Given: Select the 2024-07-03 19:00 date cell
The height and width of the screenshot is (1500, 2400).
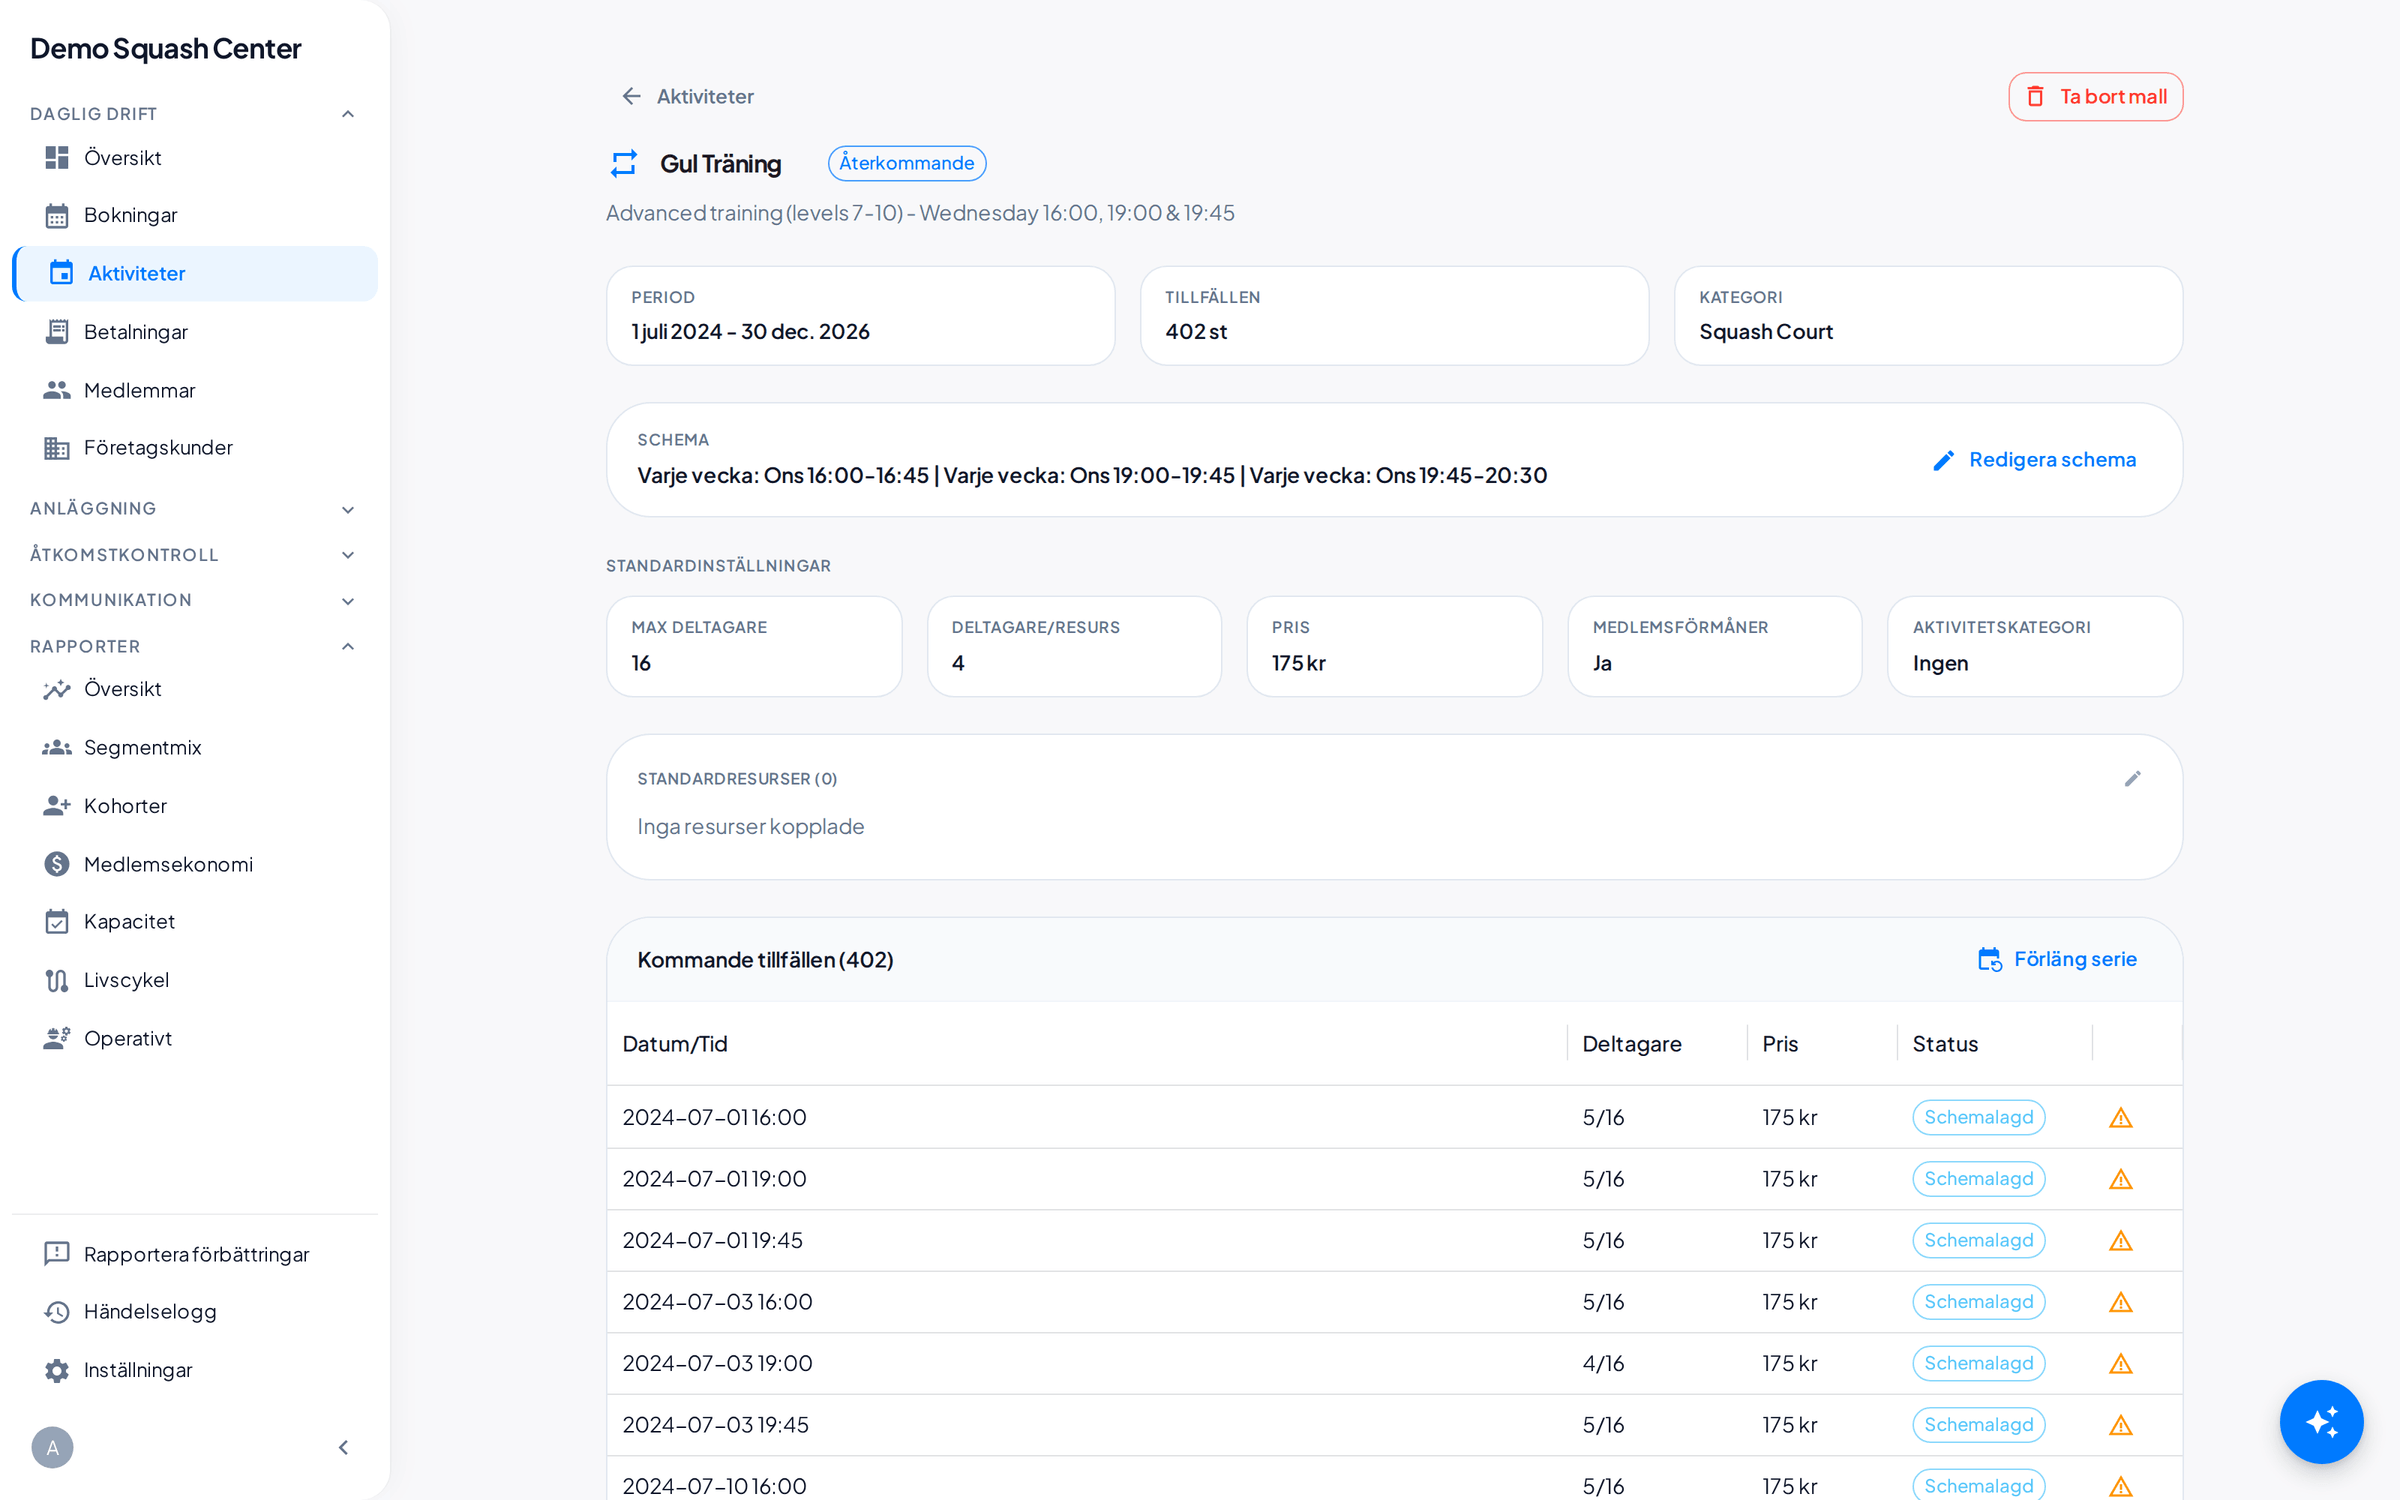Looking at the screenshot, I should [x=717, y=1363].
